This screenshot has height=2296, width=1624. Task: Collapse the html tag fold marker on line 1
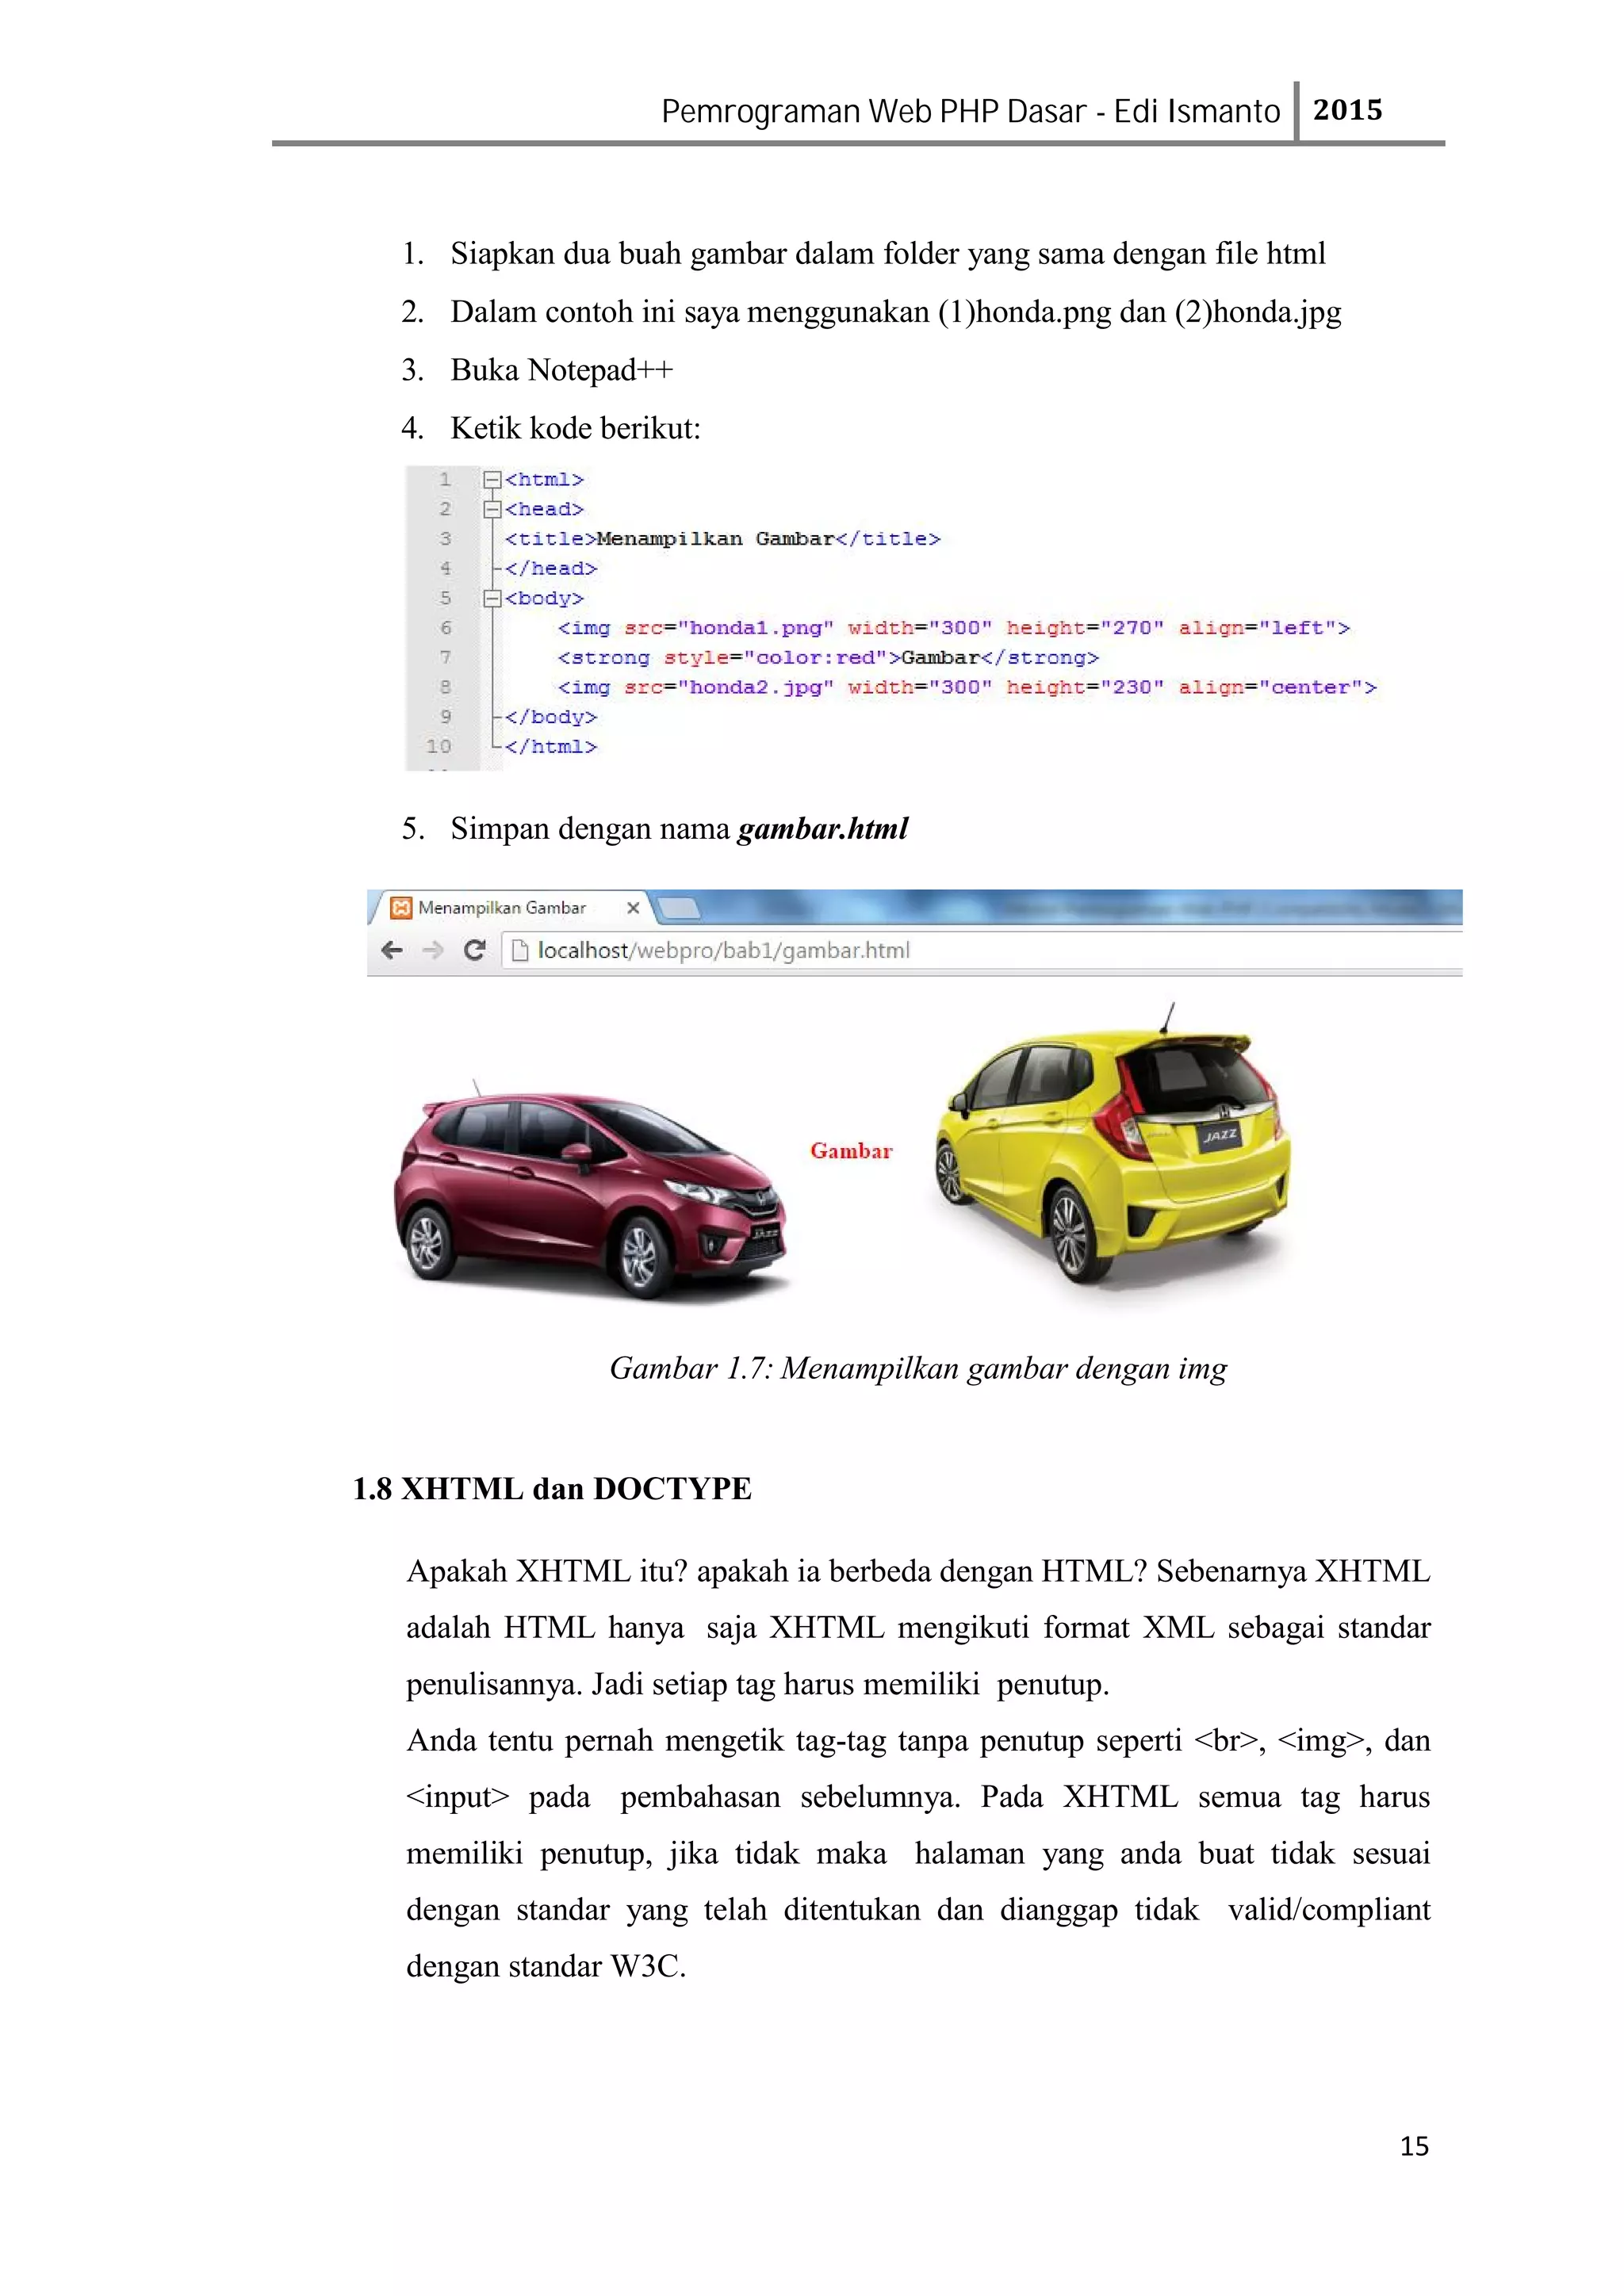(491, 480)
